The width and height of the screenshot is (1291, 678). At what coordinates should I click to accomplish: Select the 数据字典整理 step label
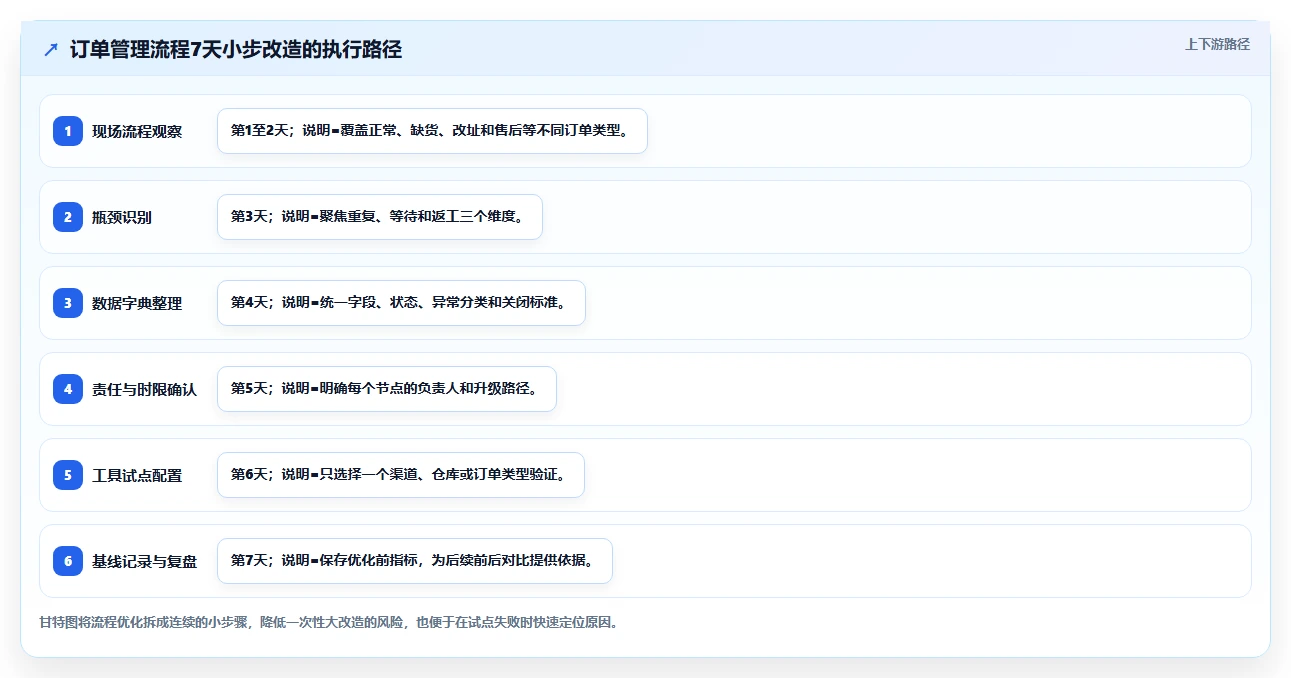point(137,303)
